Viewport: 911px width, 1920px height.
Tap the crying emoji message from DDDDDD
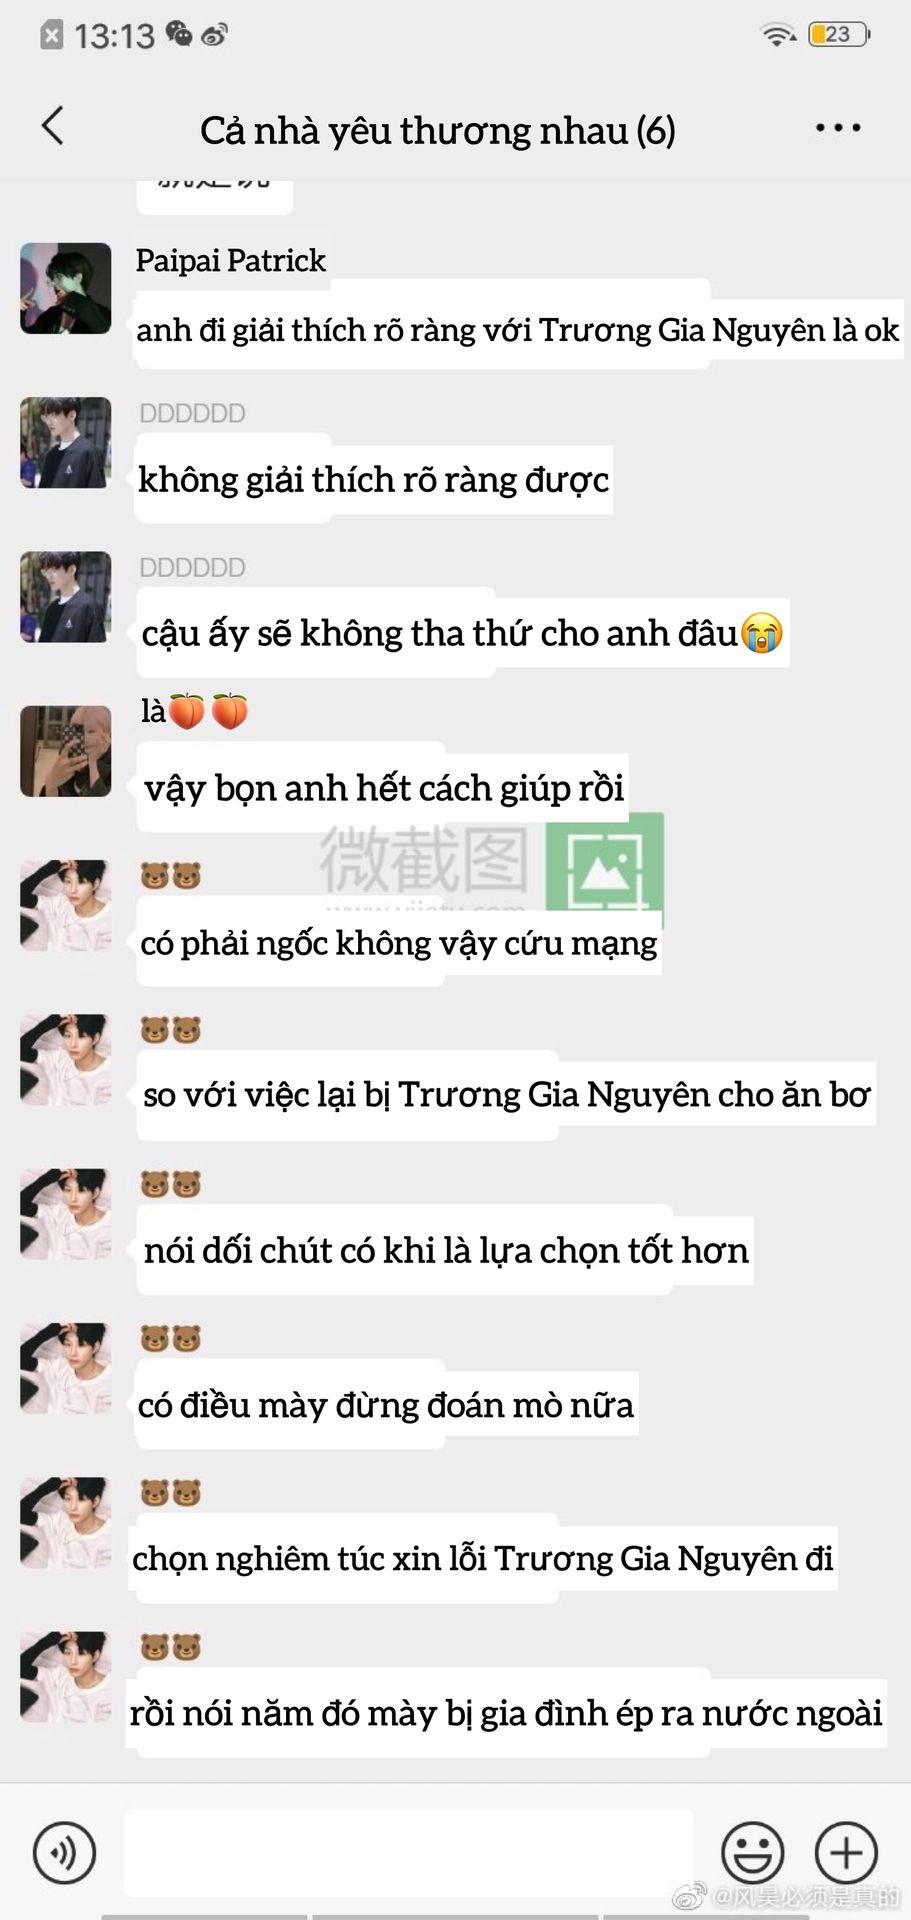coord(462,633)
